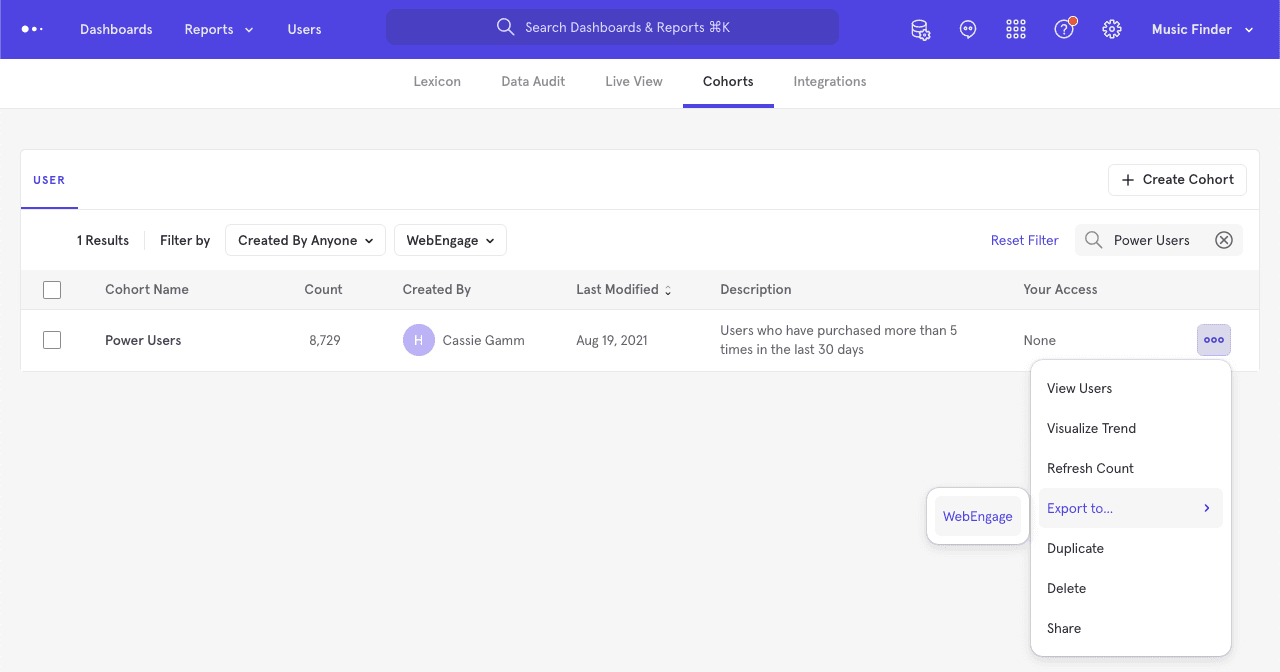
Task: Open the chat feedback bubble icon
Action: click(x=967, y=29)
